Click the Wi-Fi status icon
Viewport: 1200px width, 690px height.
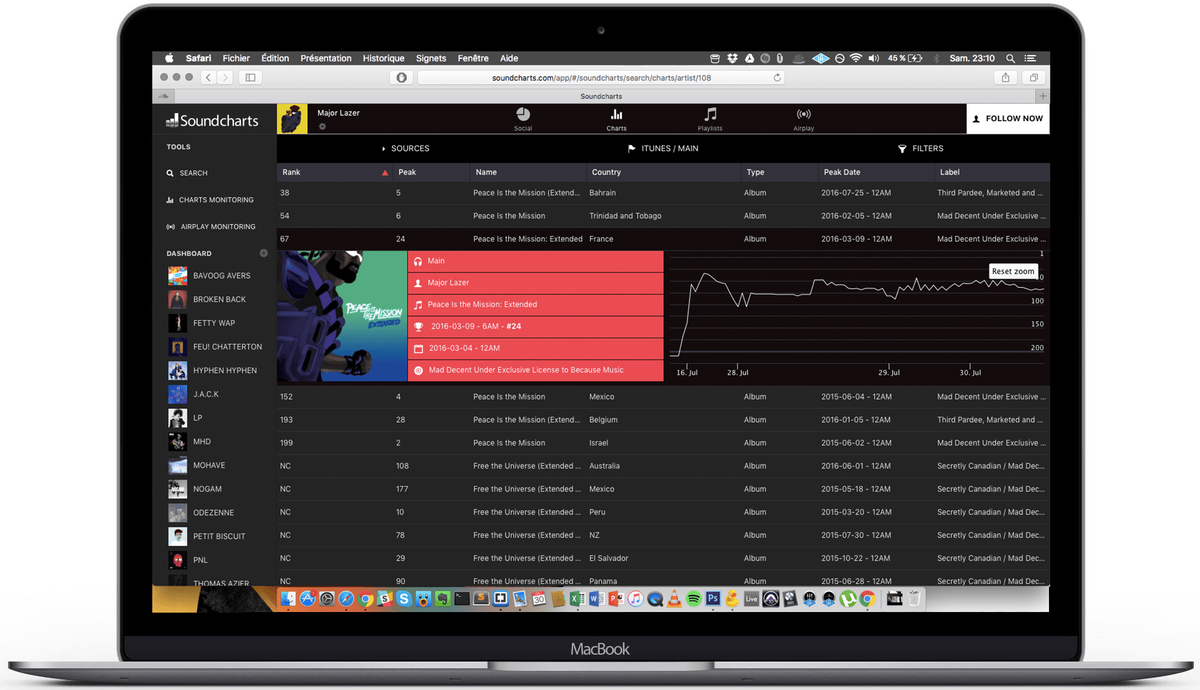856,58
